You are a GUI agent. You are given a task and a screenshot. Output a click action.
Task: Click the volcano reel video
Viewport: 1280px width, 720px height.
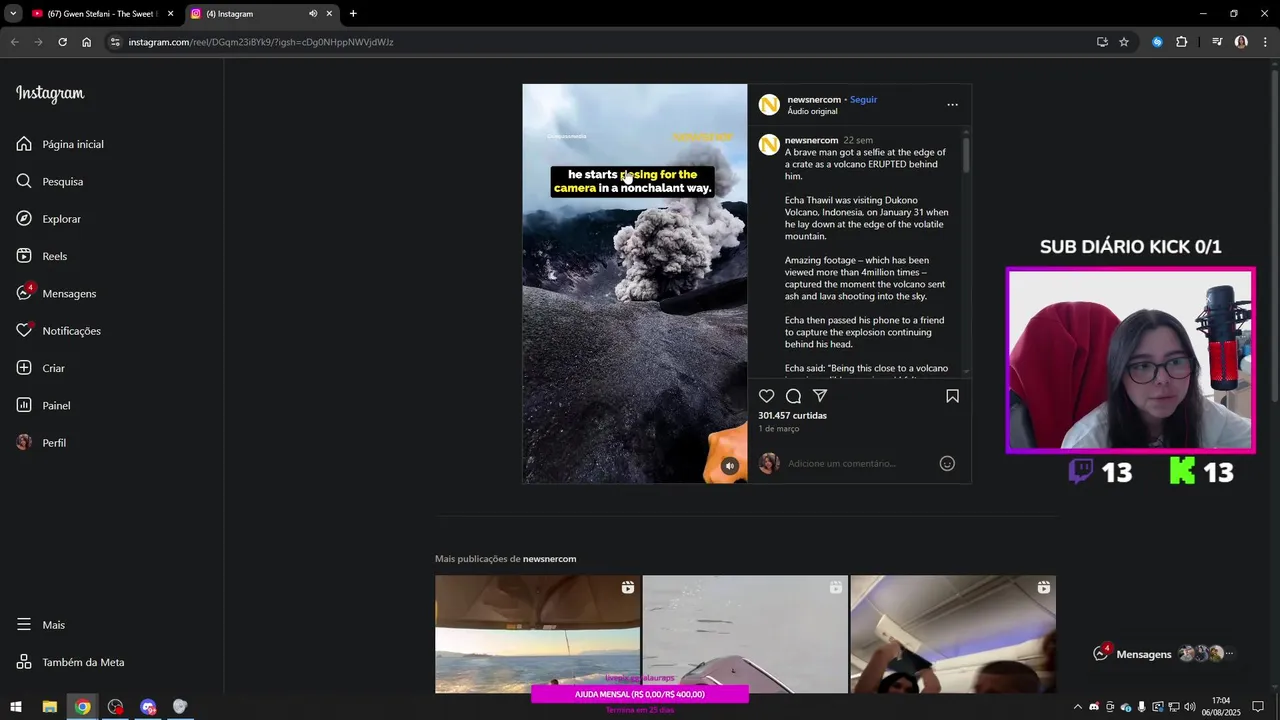coord(634,283)
